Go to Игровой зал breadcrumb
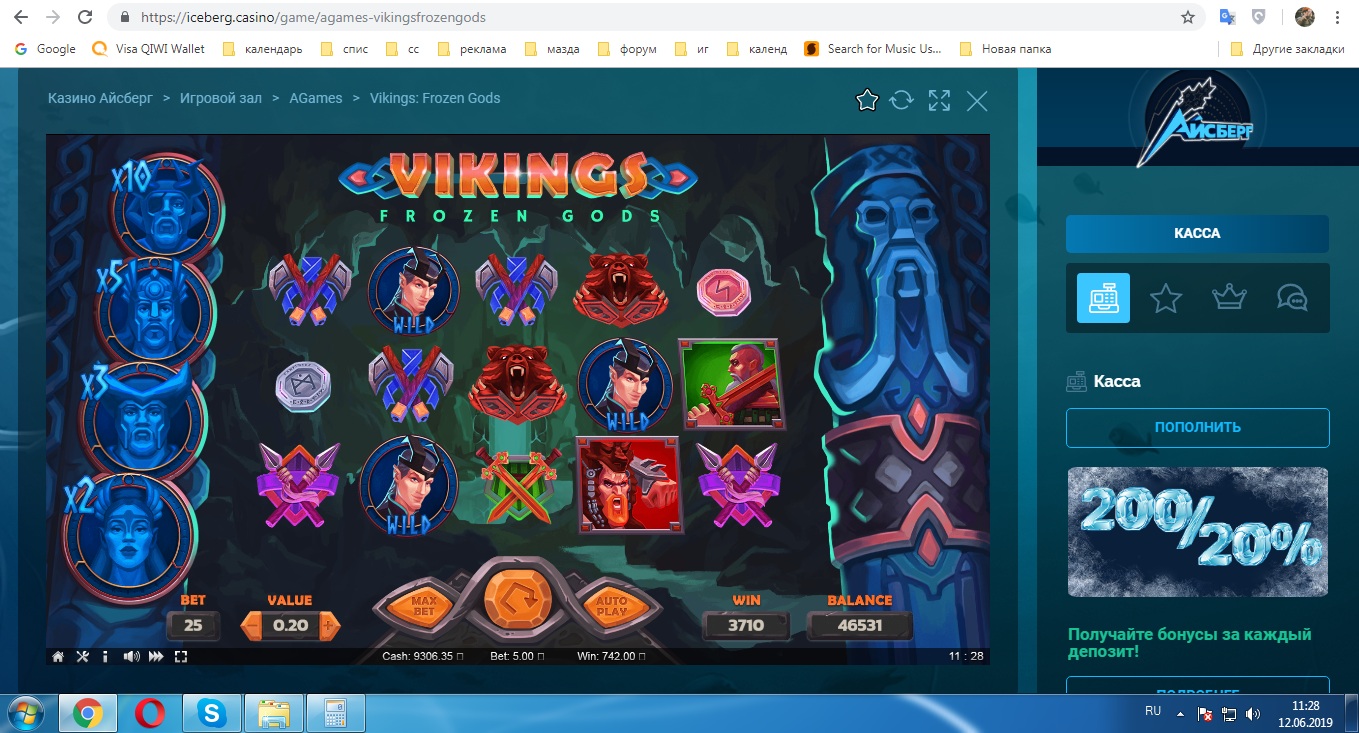Viewport: 1359px width, 733px height. (222, 98)
